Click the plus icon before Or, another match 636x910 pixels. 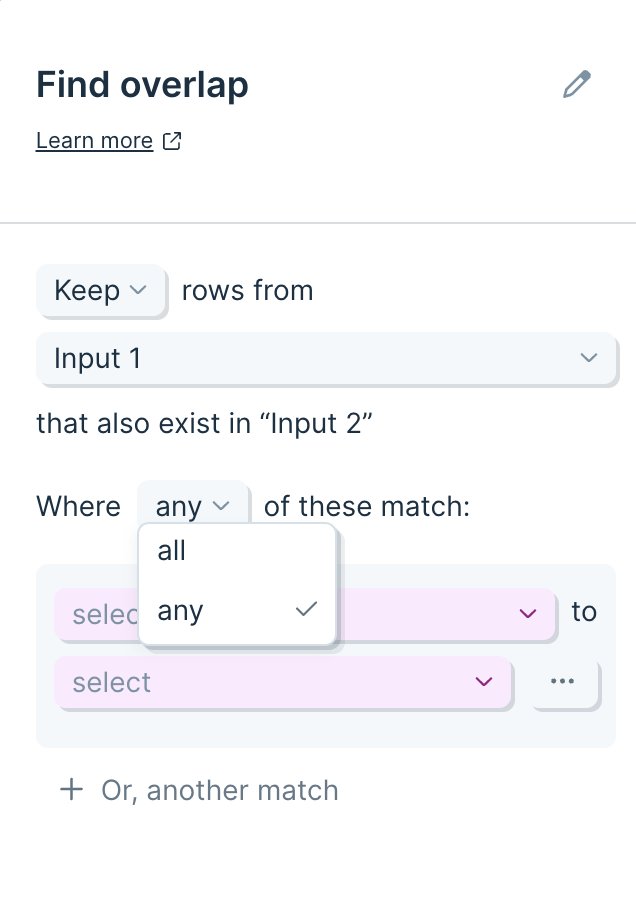71,789
